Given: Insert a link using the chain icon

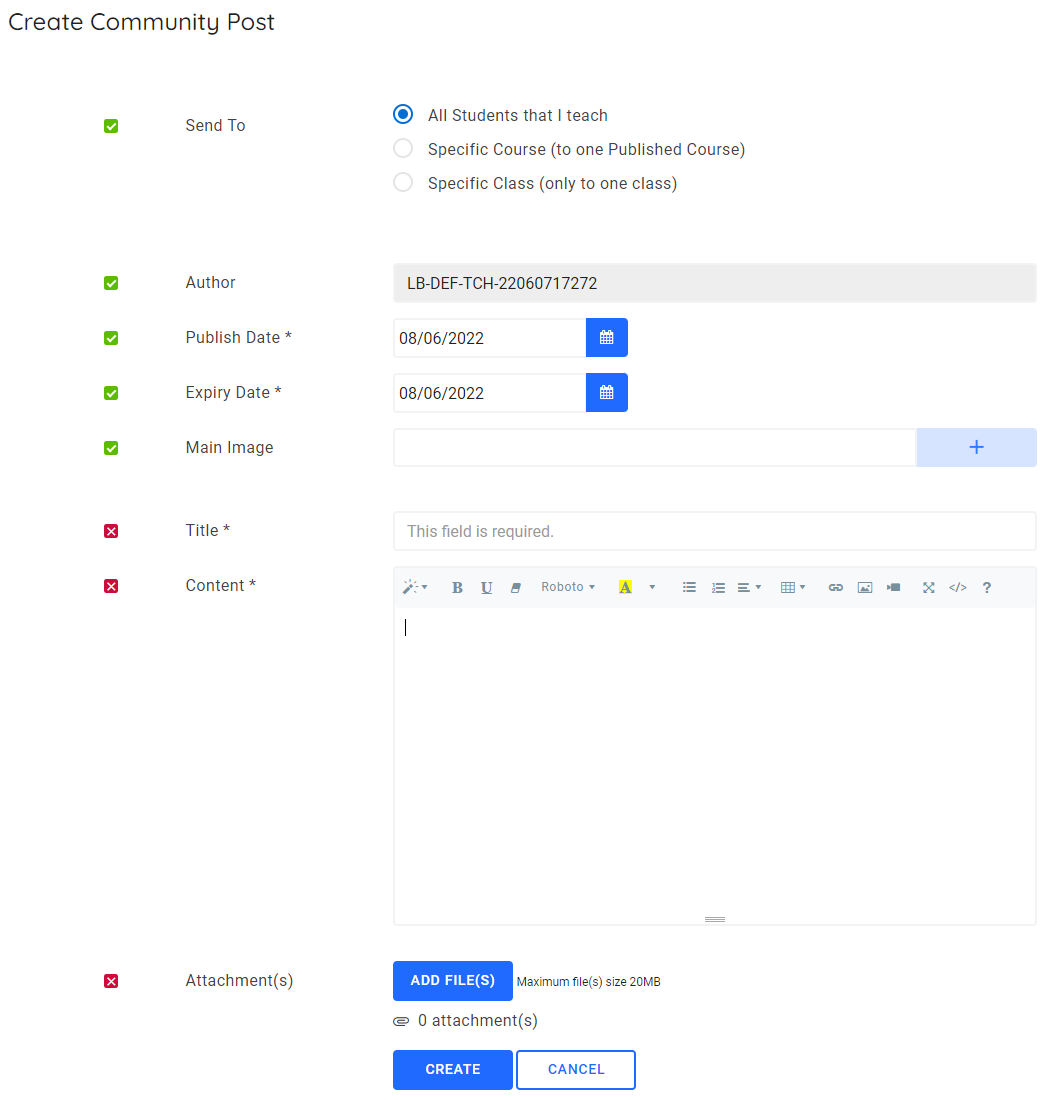Looking at the screenshot, I should (836, 587).
